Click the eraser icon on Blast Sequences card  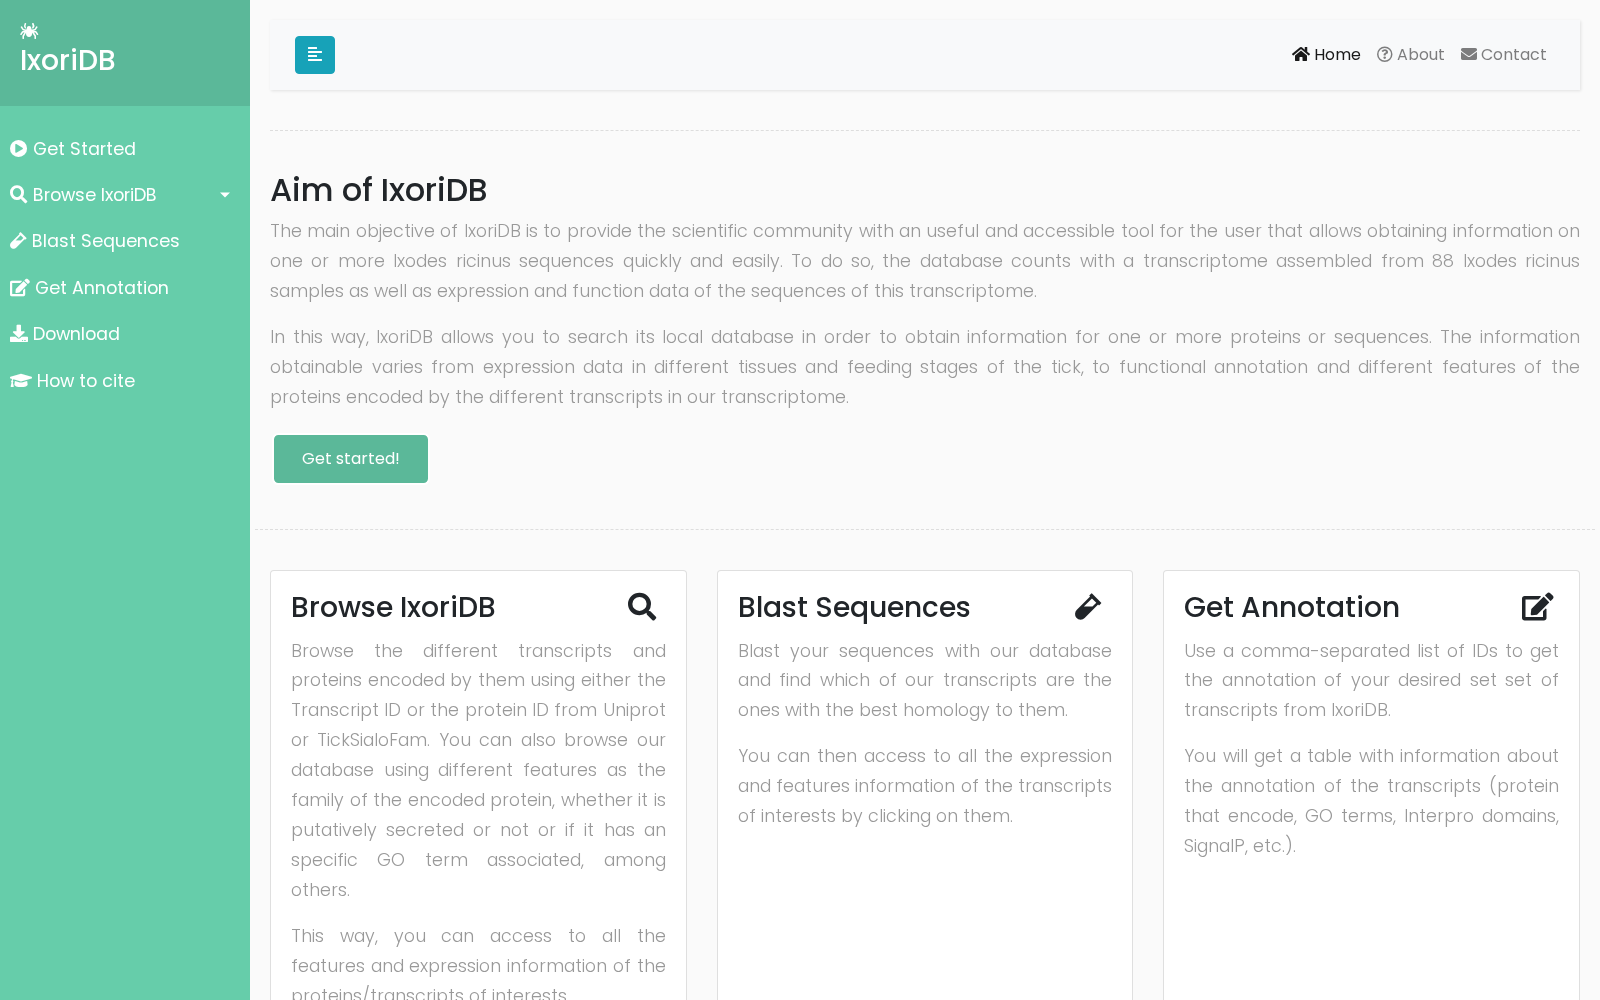(x=1088, y=607)
